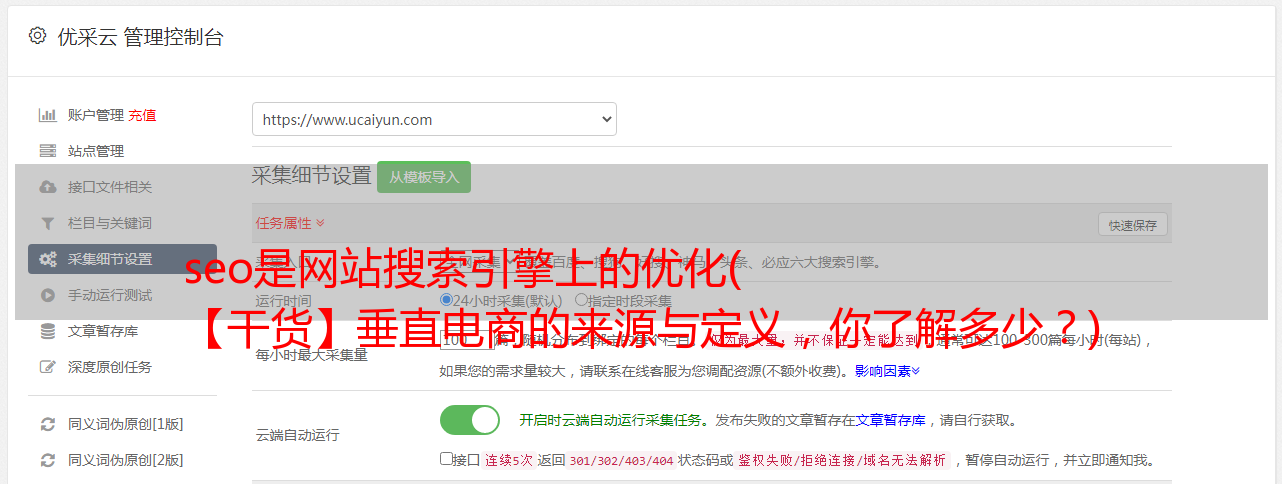Click the bar chart icon for 账户管理
This screenshot has width=1282, height=484.
click(47, 115)
